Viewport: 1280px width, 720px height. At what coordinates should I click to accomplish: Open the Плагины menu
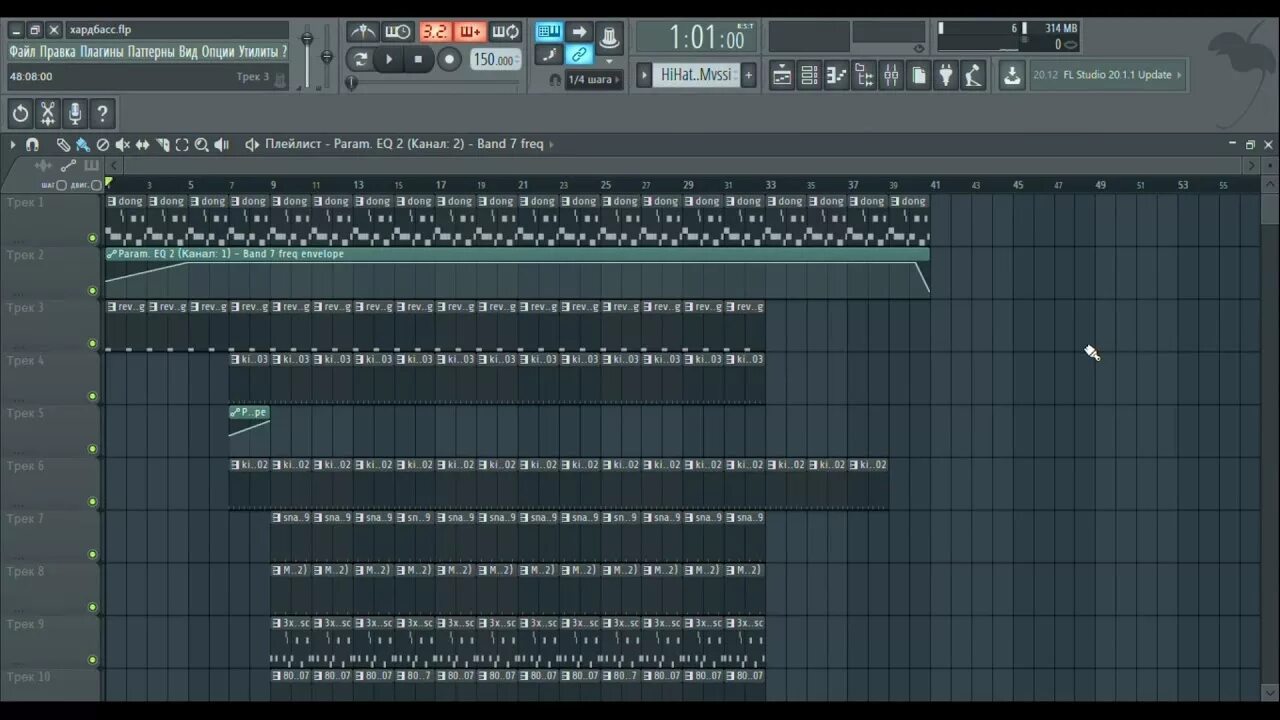102,51
